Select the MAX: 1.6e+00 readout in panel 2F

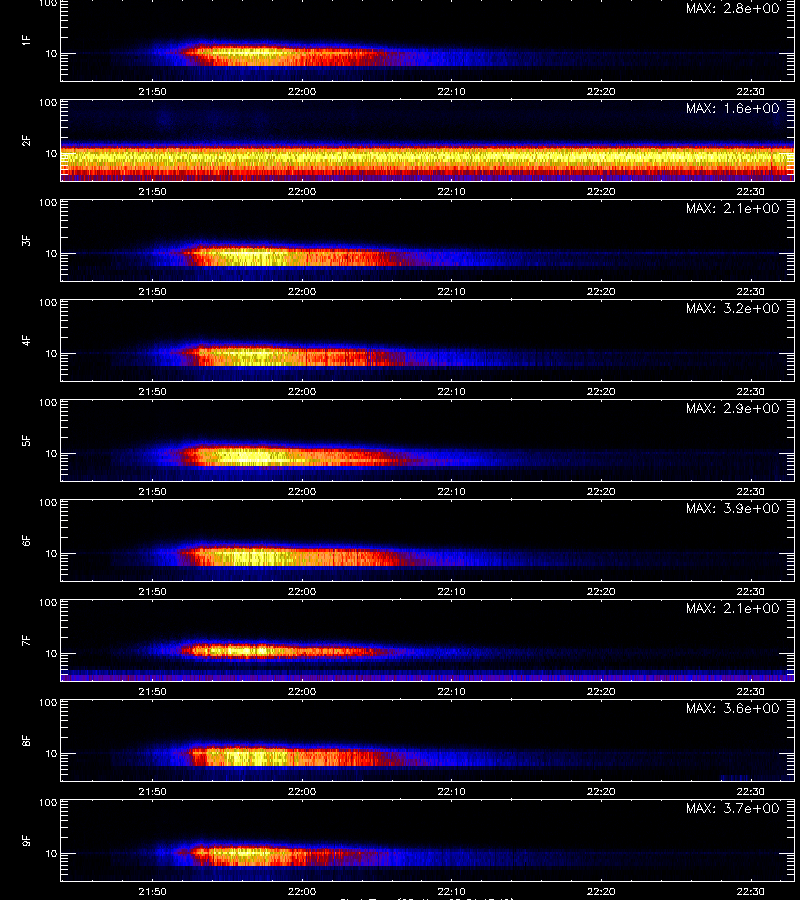pyautogui.click(x=733, y=108)
